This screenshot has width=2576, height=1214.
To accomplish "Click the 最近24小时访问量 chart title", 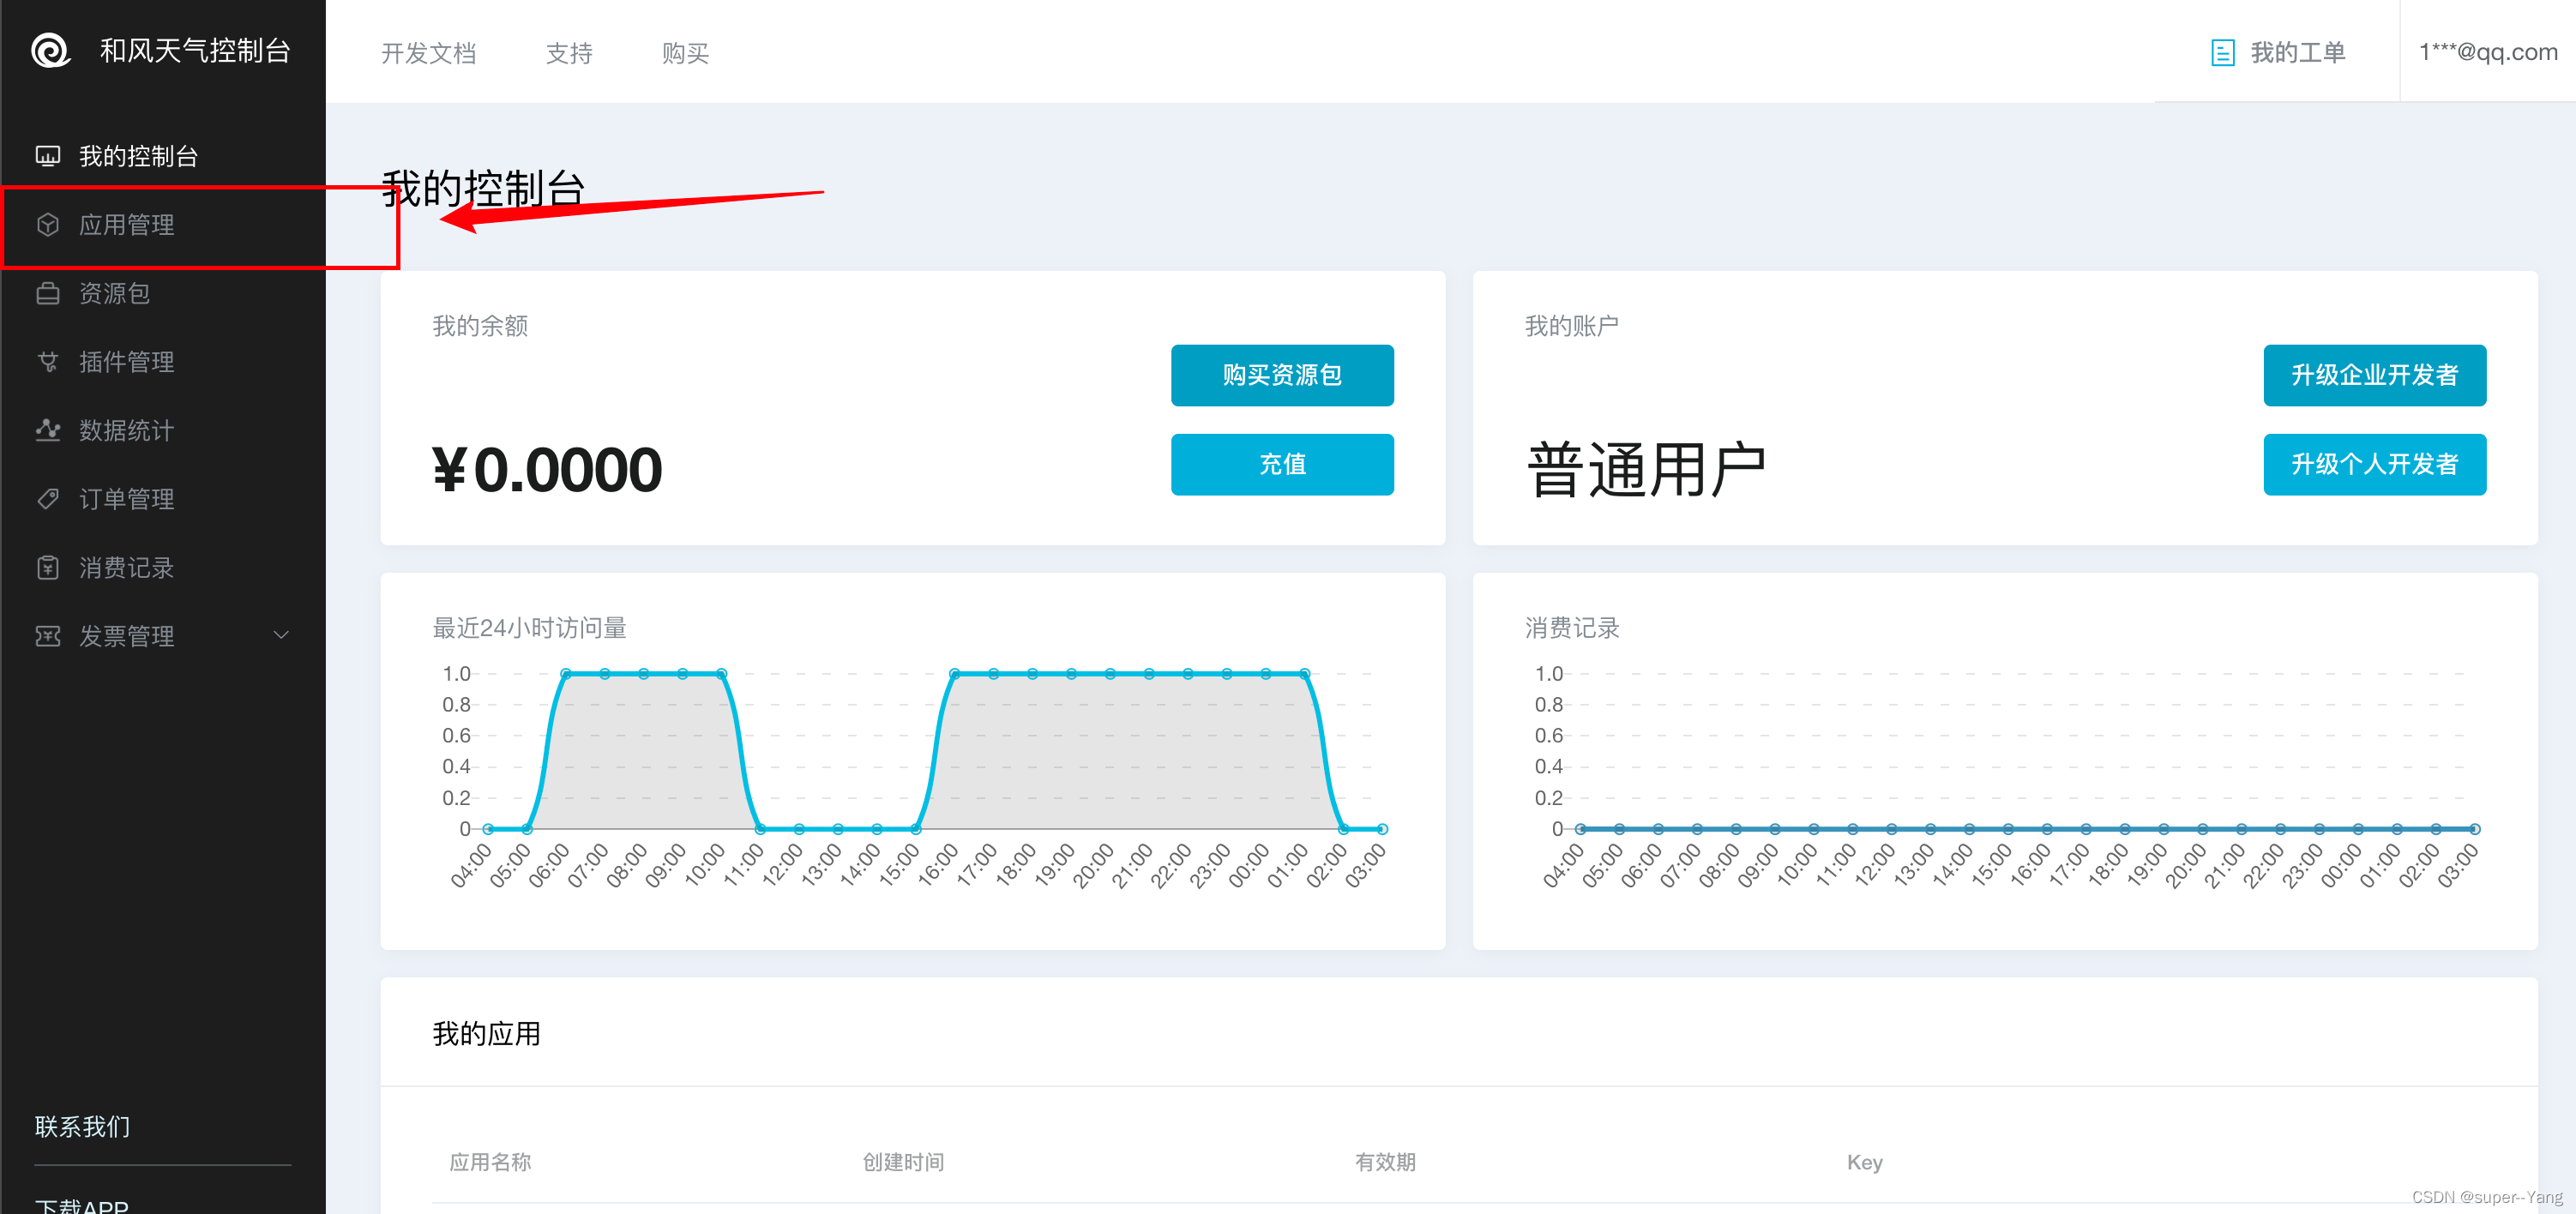I will pos(529,628).
